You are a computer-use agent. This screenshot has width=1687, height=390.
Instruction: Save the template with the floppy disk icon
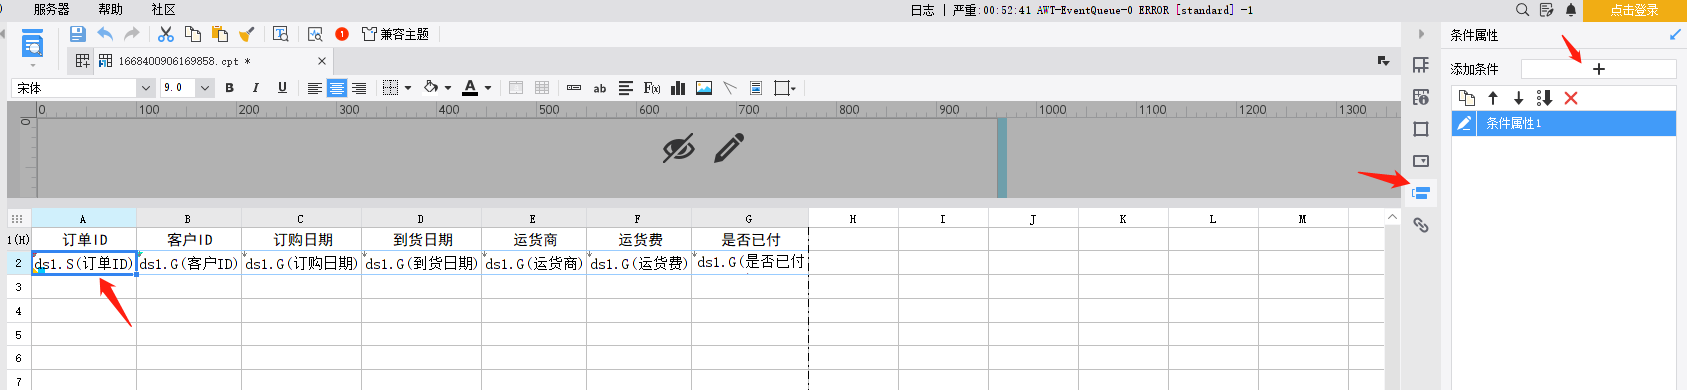pos(77,34)
